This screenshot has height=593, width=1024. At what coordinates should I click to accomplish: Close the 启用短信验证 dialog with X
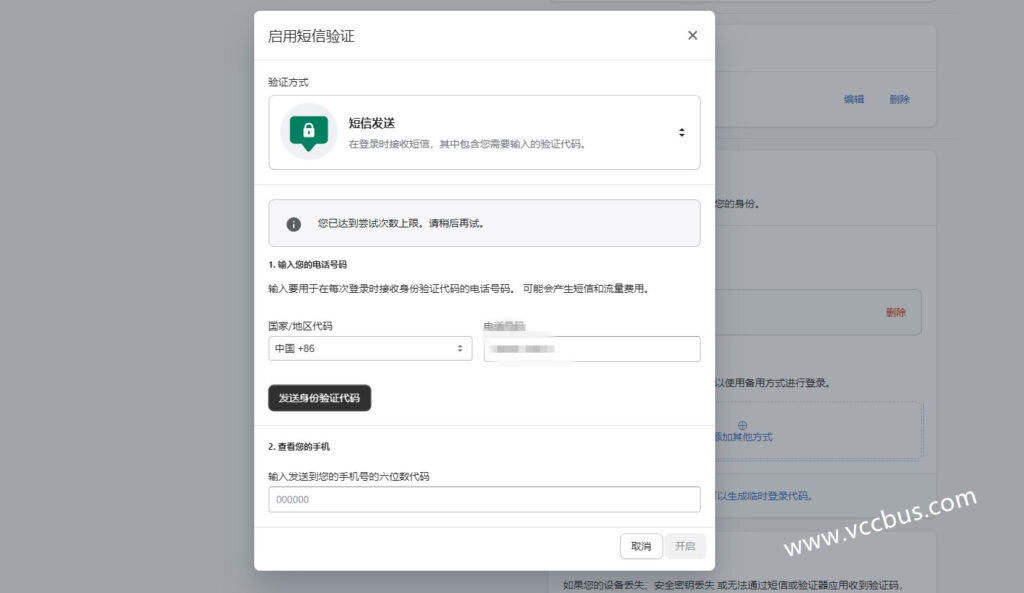click(692, 35)
